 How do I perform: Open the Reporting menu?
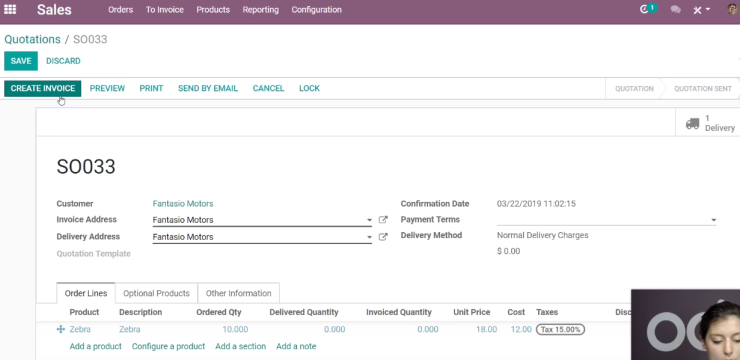(261, 9)
